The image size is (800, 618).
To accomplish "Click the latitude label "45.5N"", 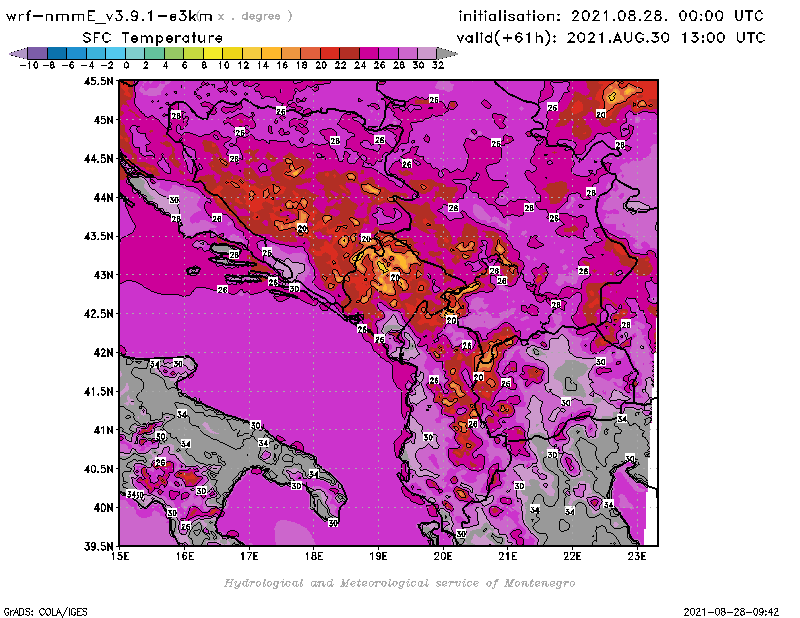I will coord(98,81).
